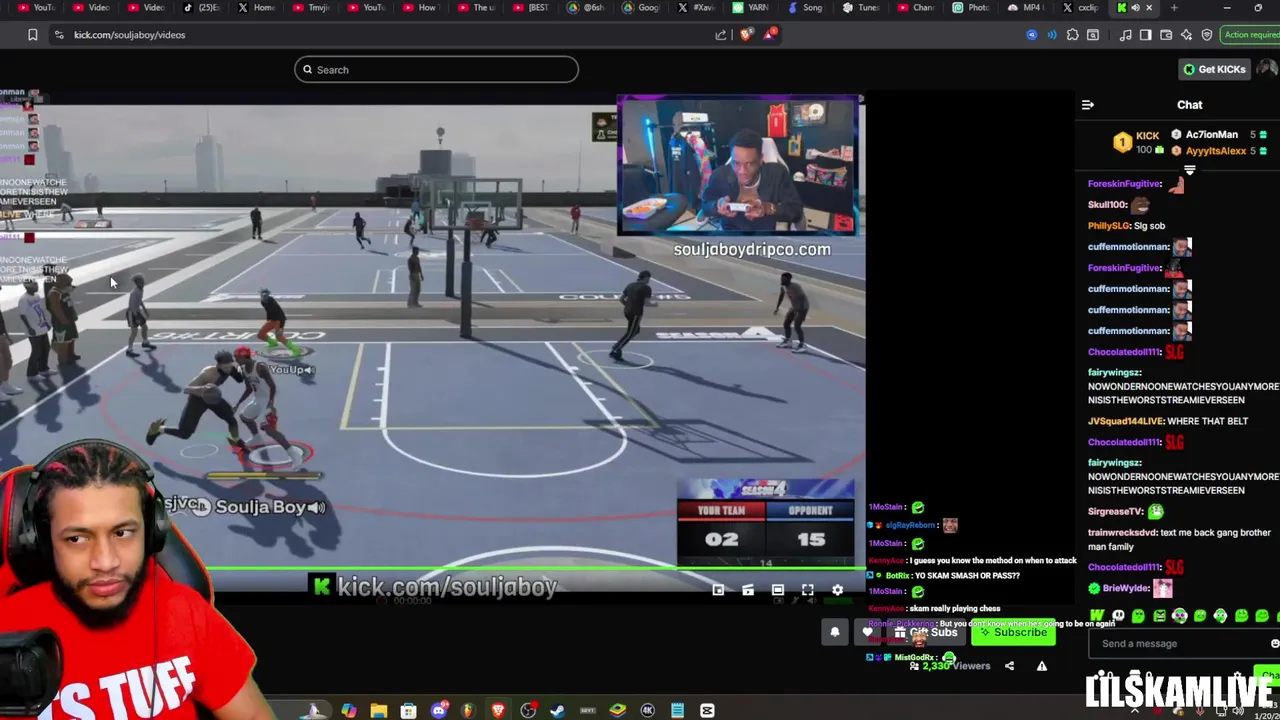Open the browser share page icon
This screenshot has width=1280, height=720.
click(x=721, y=35)
